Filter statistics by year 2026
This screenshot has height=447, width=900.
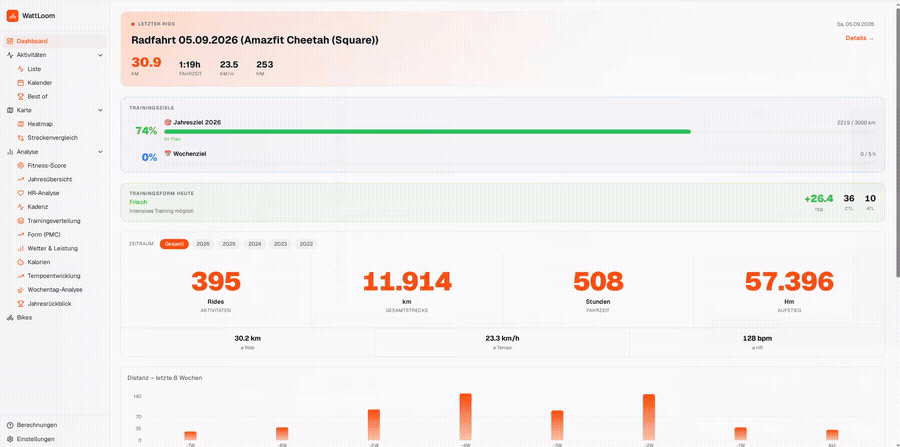[x=203, y=244]
